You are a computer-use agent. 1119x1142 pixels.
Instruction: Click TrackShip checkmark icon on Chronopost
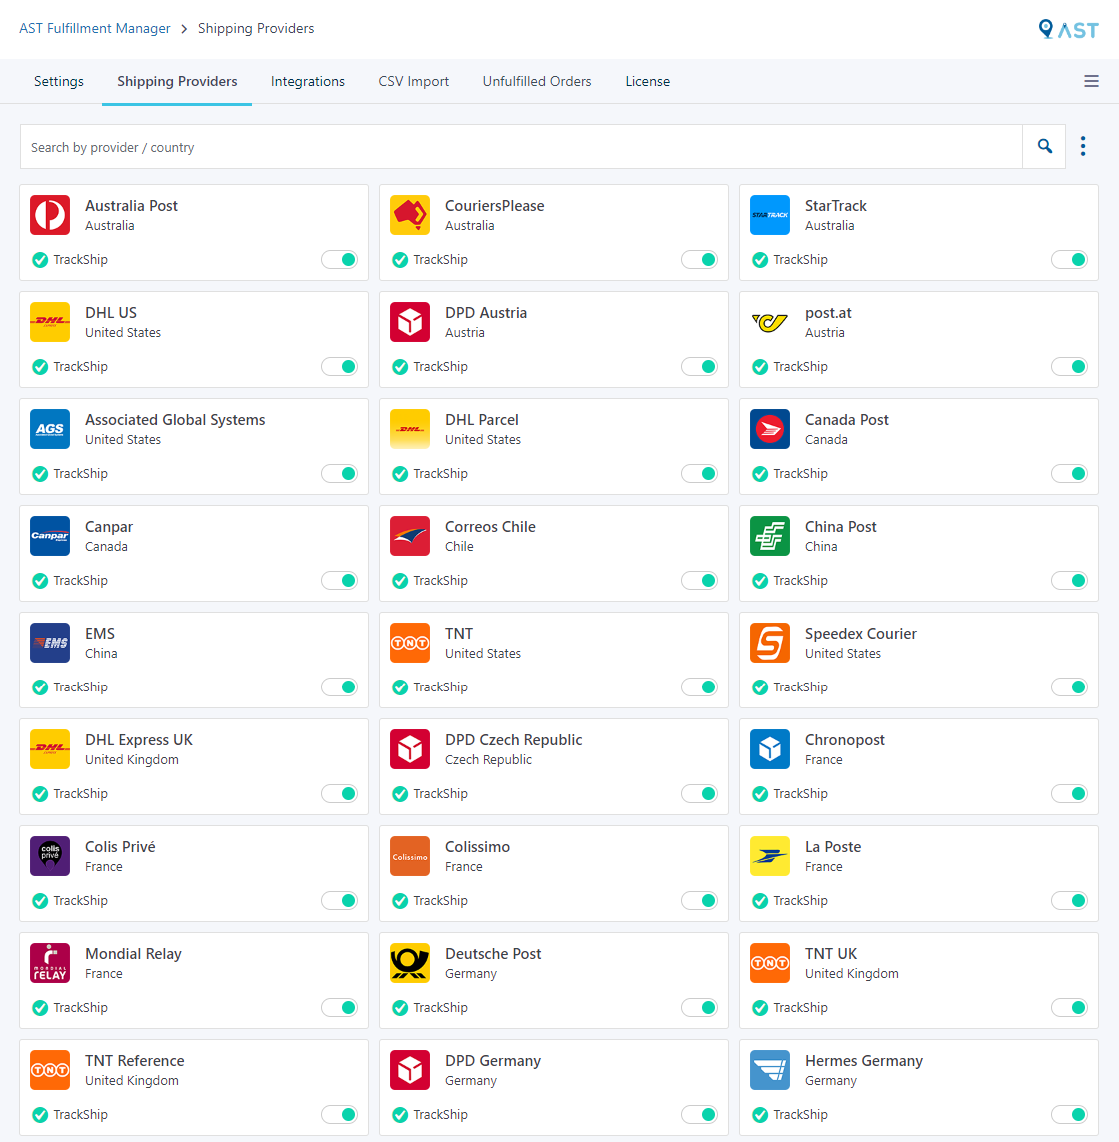[760, 794]
